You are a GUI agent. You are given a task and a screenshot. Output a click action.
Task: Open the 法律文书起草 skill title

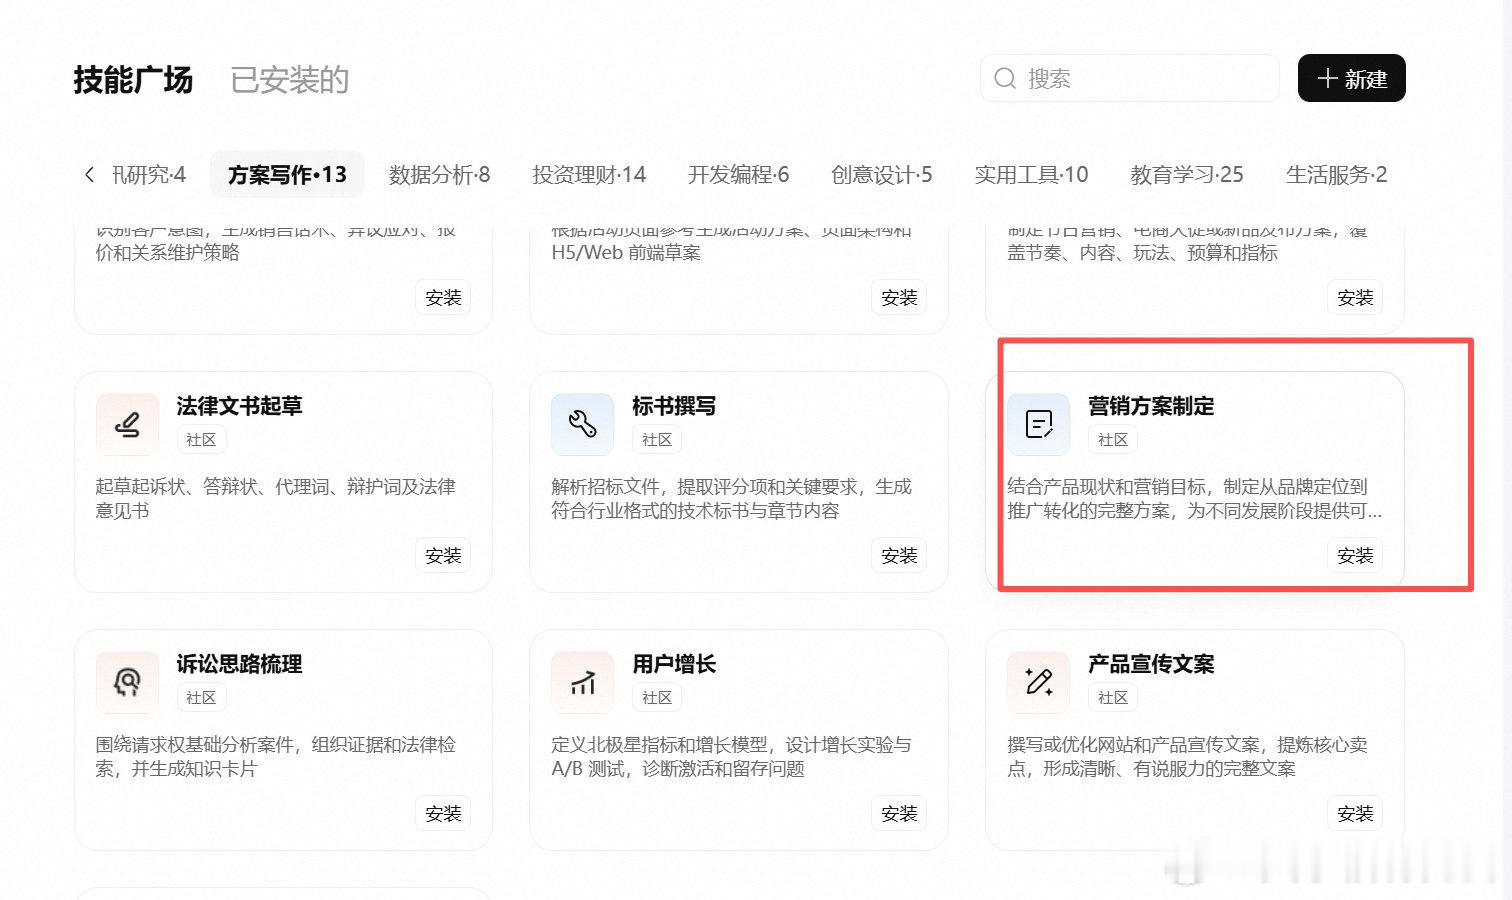(239, 406)
